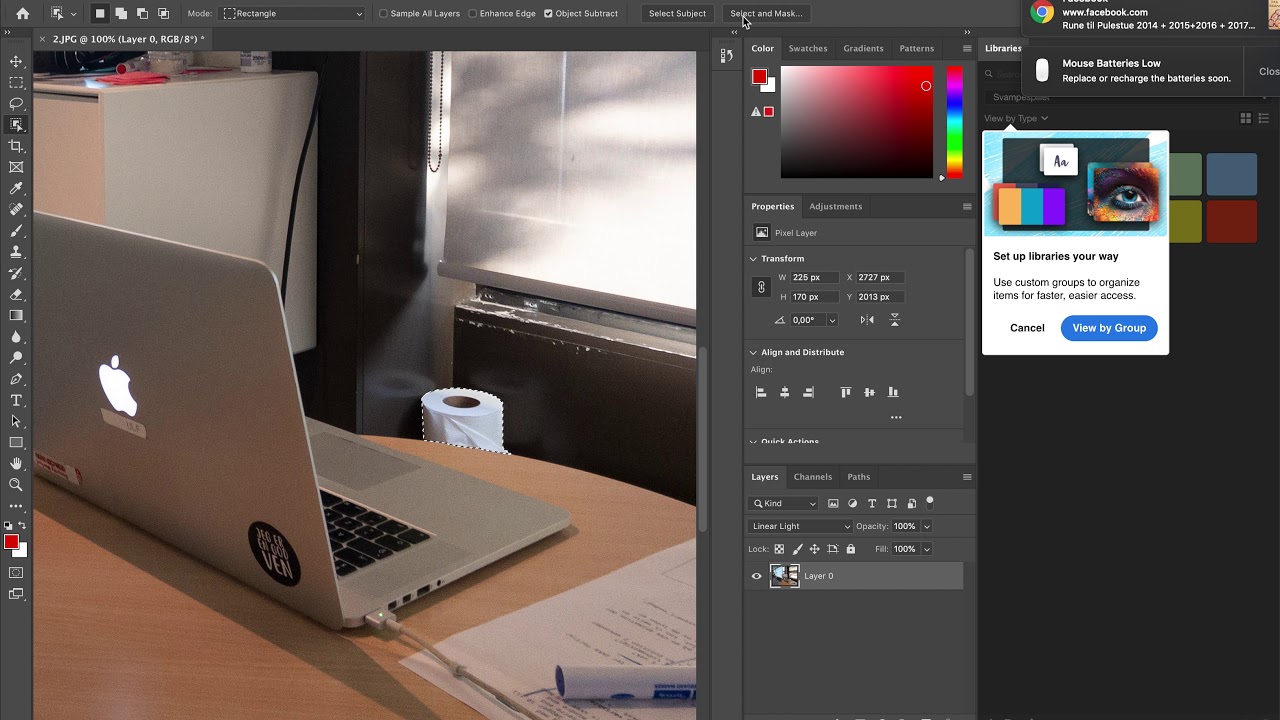Viewport: 1280px width, 720px height.
Task: Toggle the layer filter on/off switch
Action: pyautogui.click(x=930, y=502)
